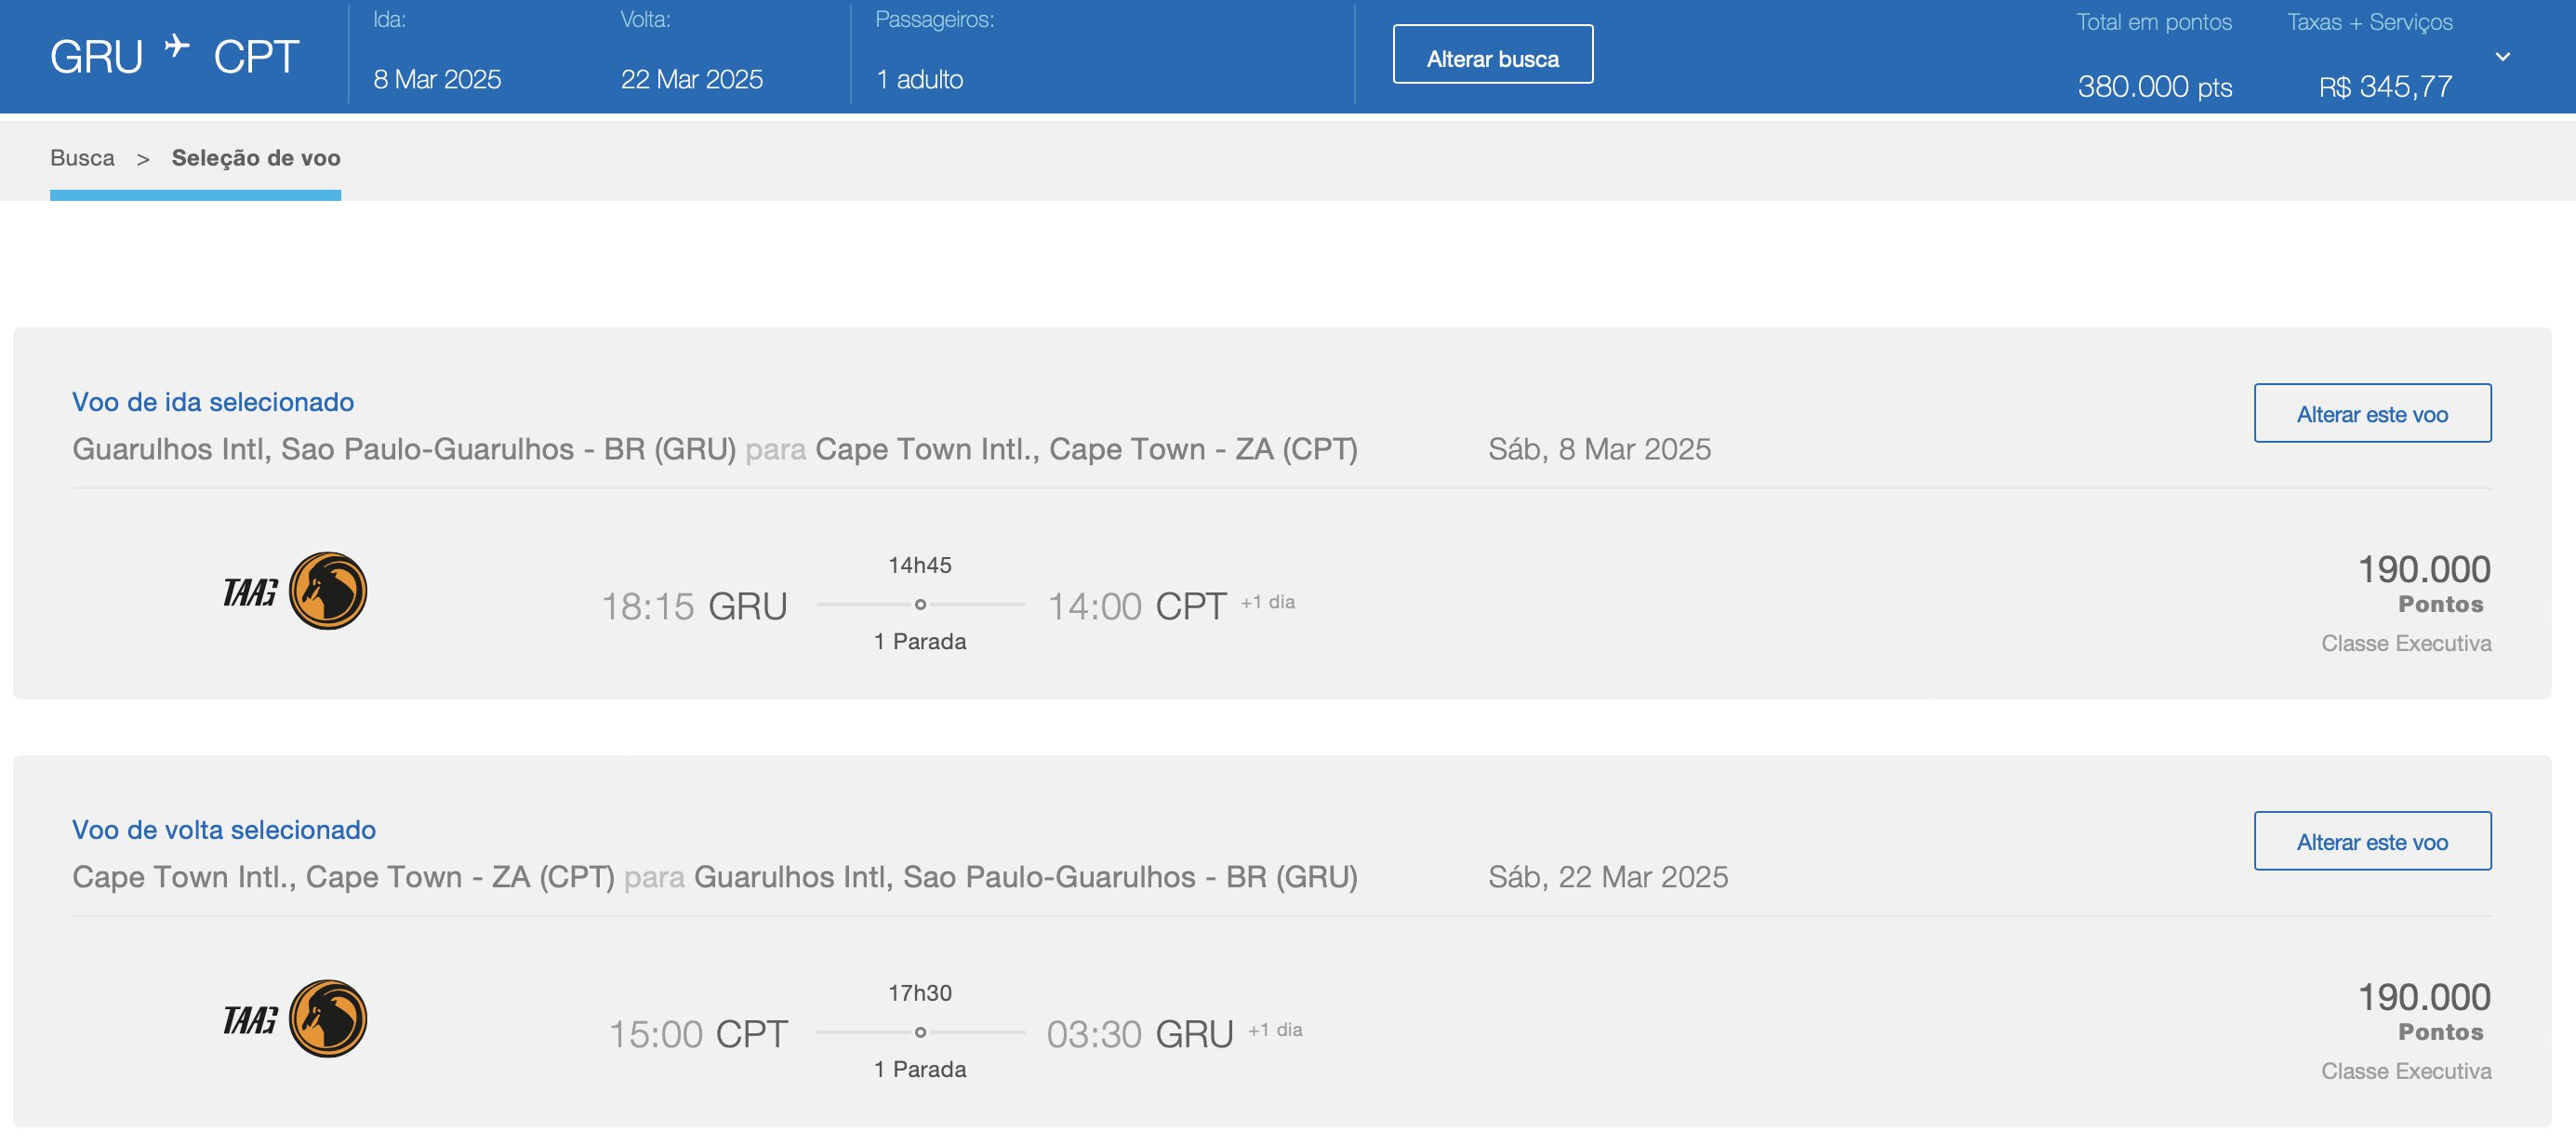Viewport: 2576px width, 1144px height.
Task: Click the TAAG logo on the return flight
Action: click(x=295, y=1019)
